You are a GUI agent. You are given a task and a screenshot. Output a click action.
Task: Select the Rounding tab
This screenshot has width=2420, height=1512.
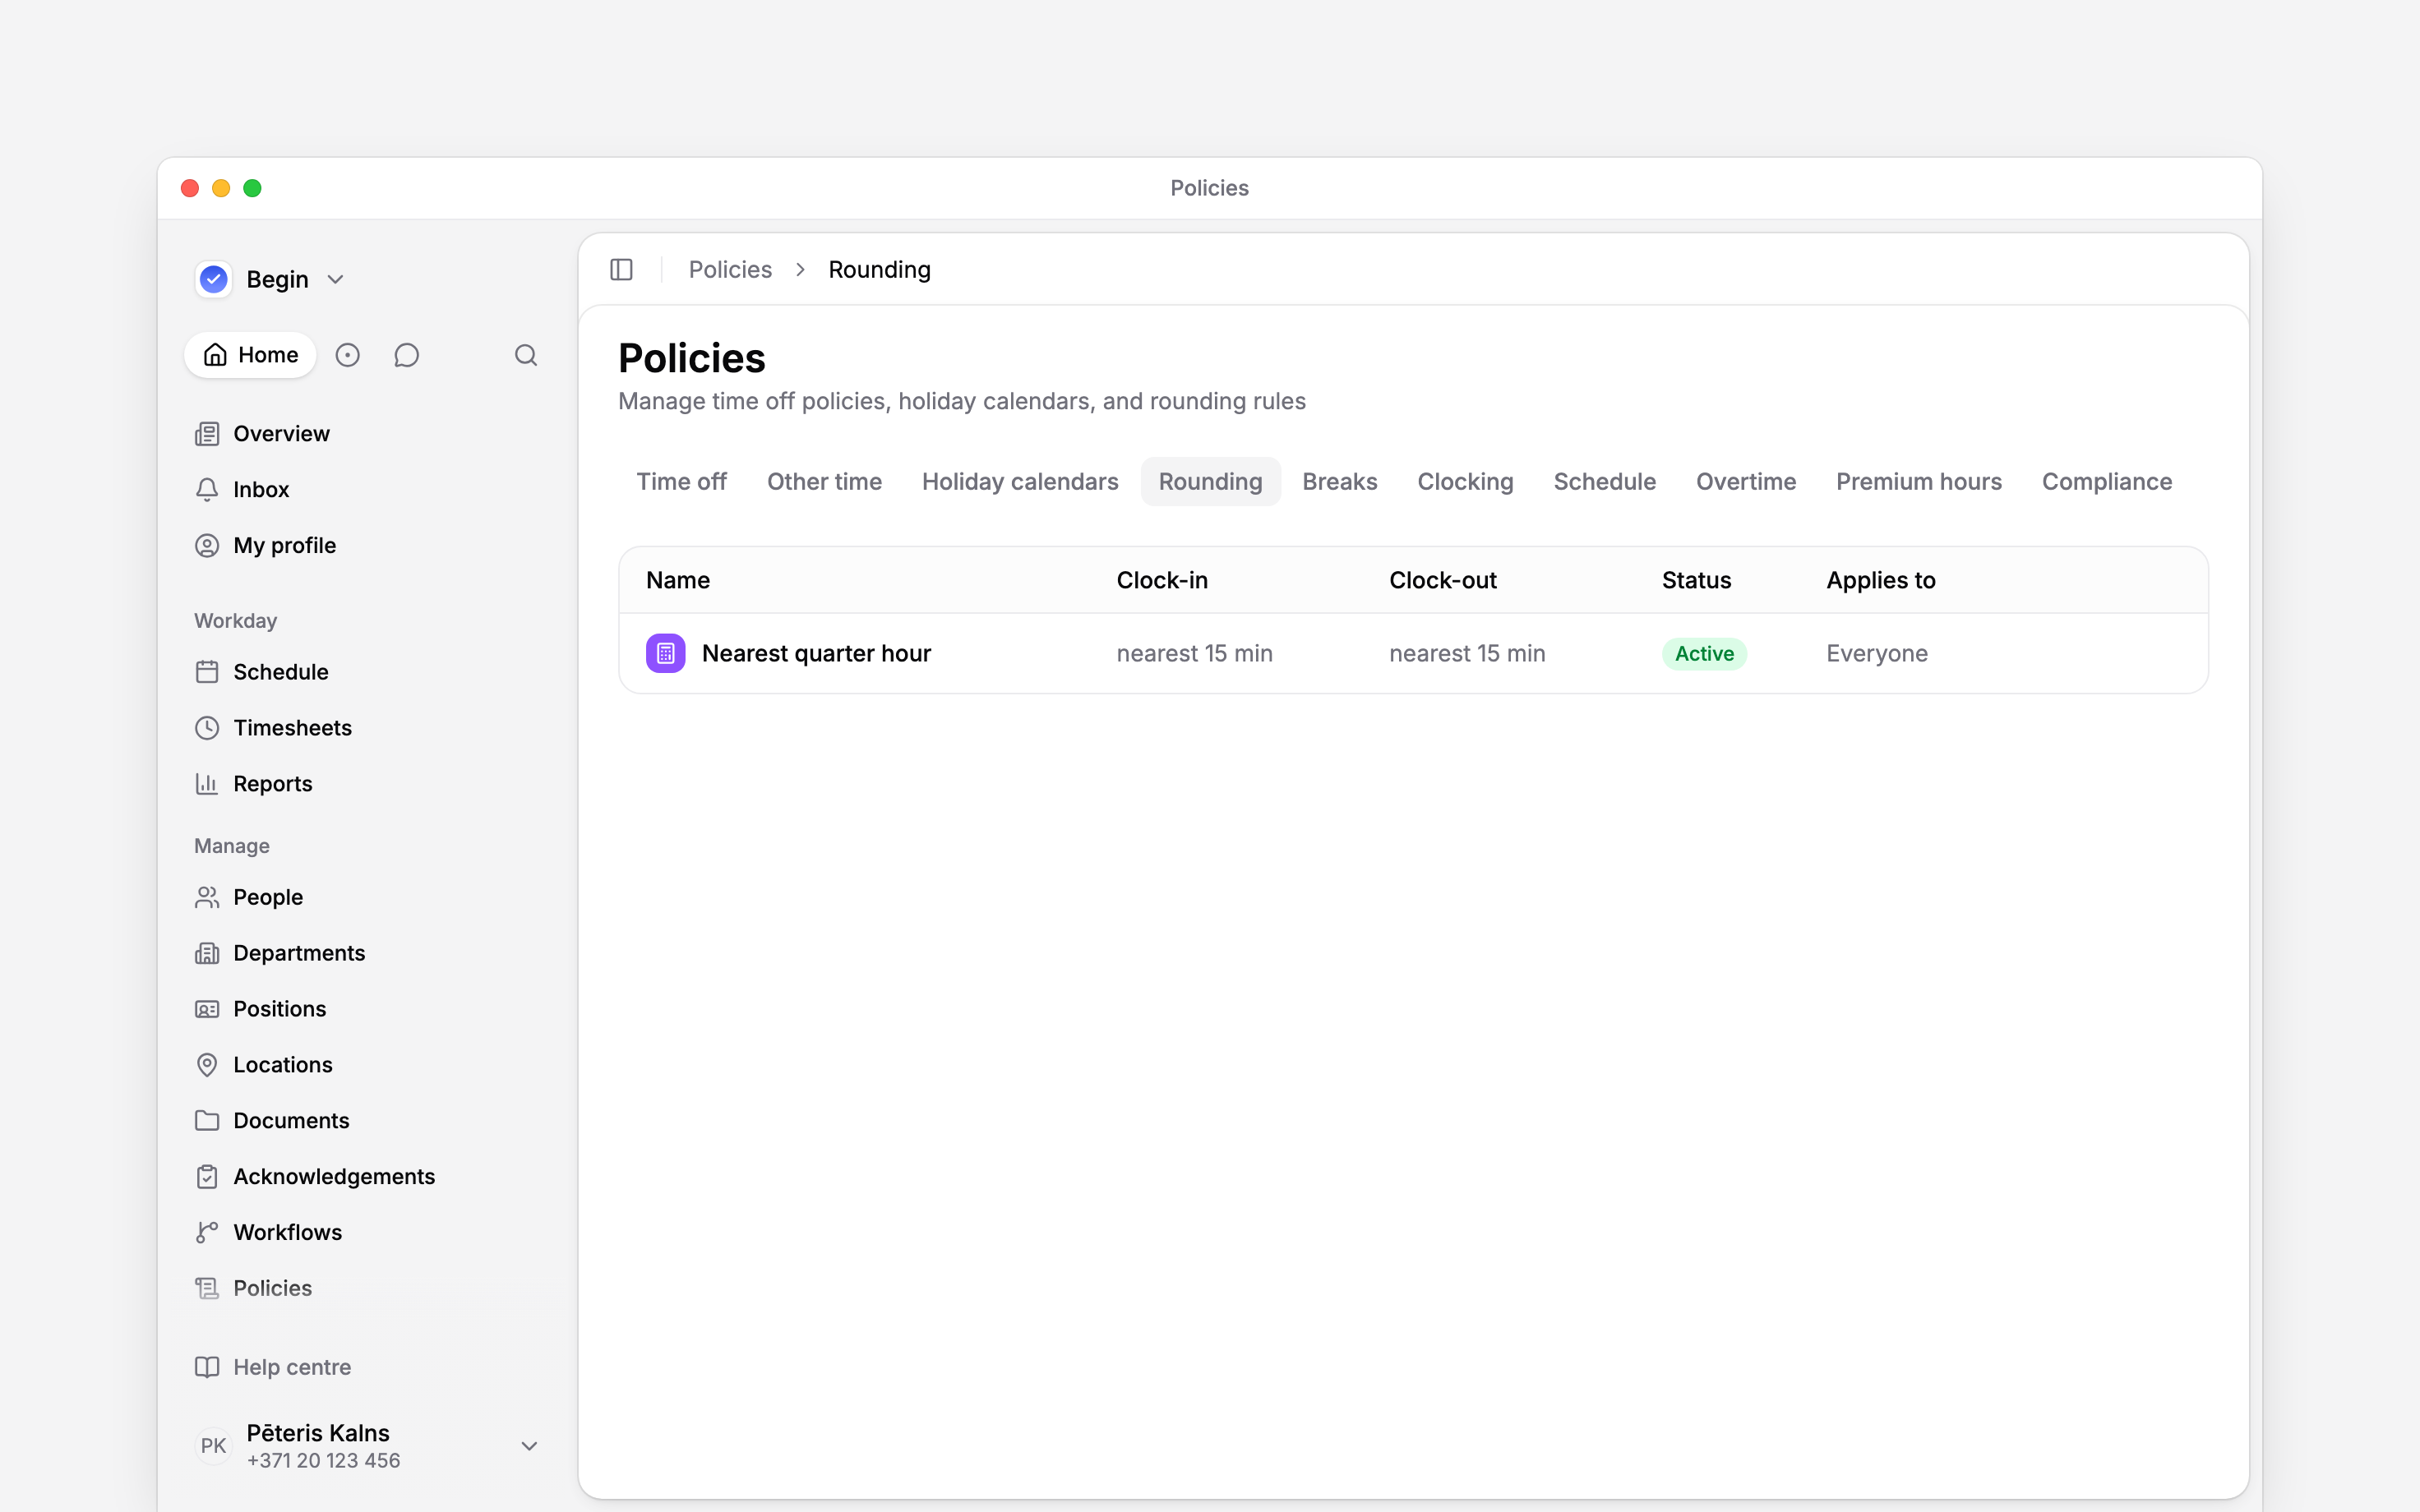pos(1210,482)
